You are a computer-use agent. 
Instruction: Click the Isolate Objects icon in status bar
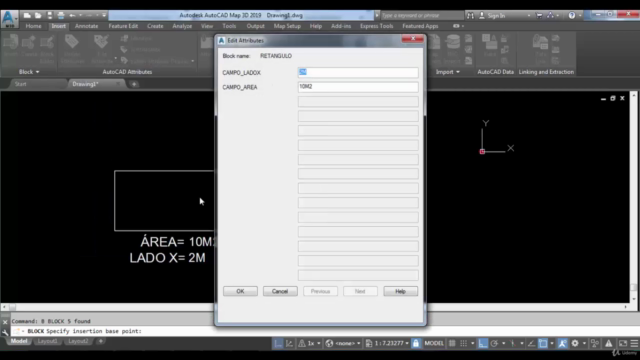595,344
